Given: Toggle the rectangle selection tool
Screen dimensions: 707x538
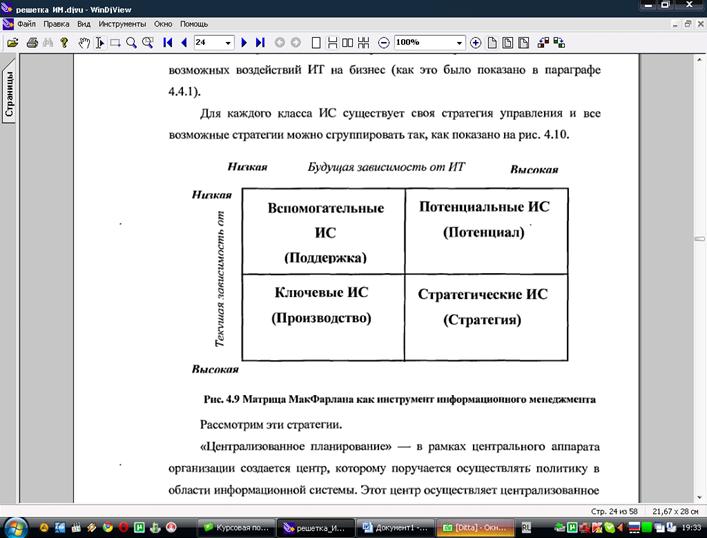Looking at the screenshot, I should click(x=116, y=43).
